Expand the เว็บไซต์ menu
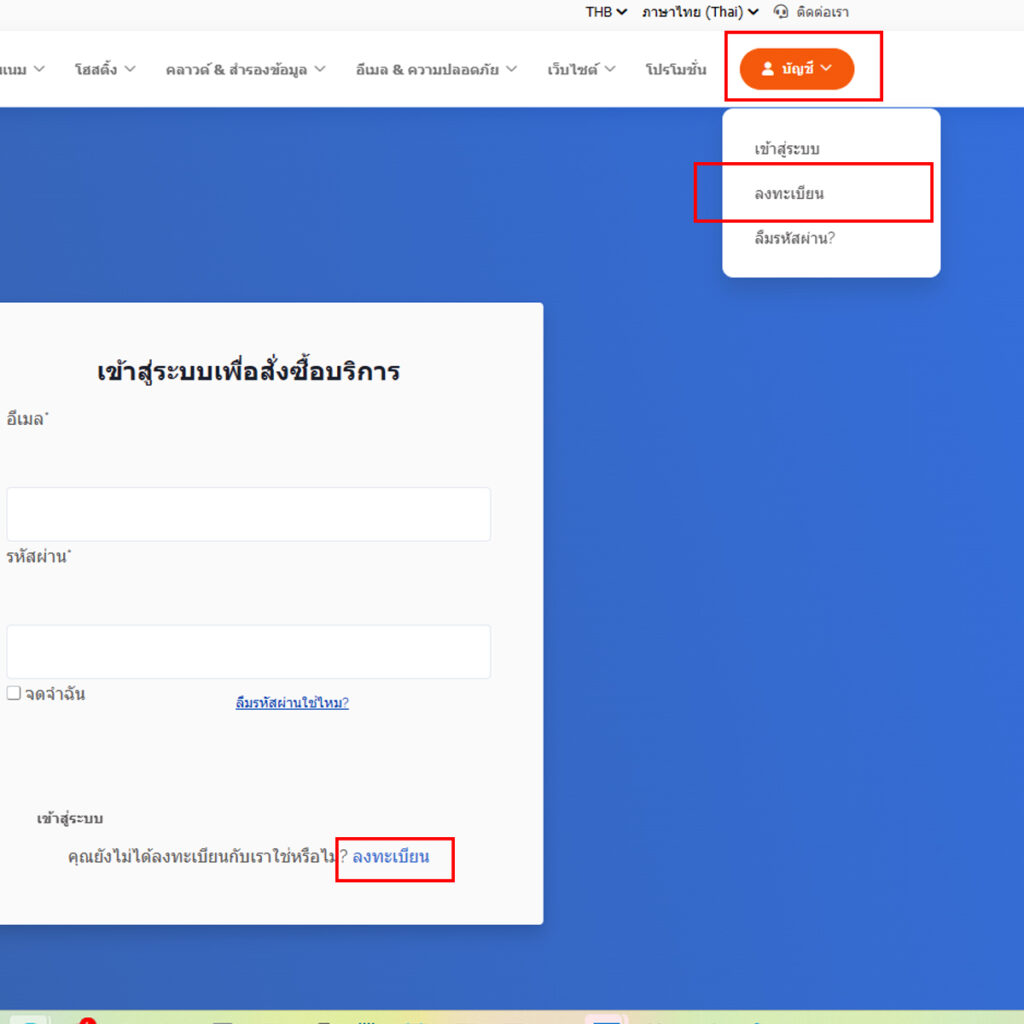The image size is (1024, 1024). 581,69
